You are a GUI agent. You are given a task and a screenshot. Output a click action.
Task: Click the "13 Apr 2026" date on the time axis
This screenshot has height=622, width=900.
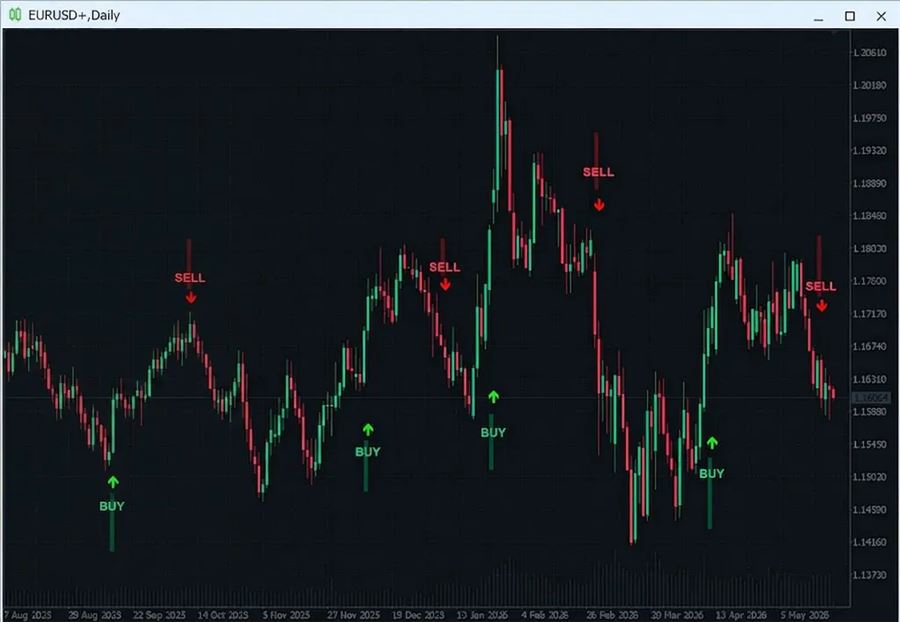click(x=741, y=615)
